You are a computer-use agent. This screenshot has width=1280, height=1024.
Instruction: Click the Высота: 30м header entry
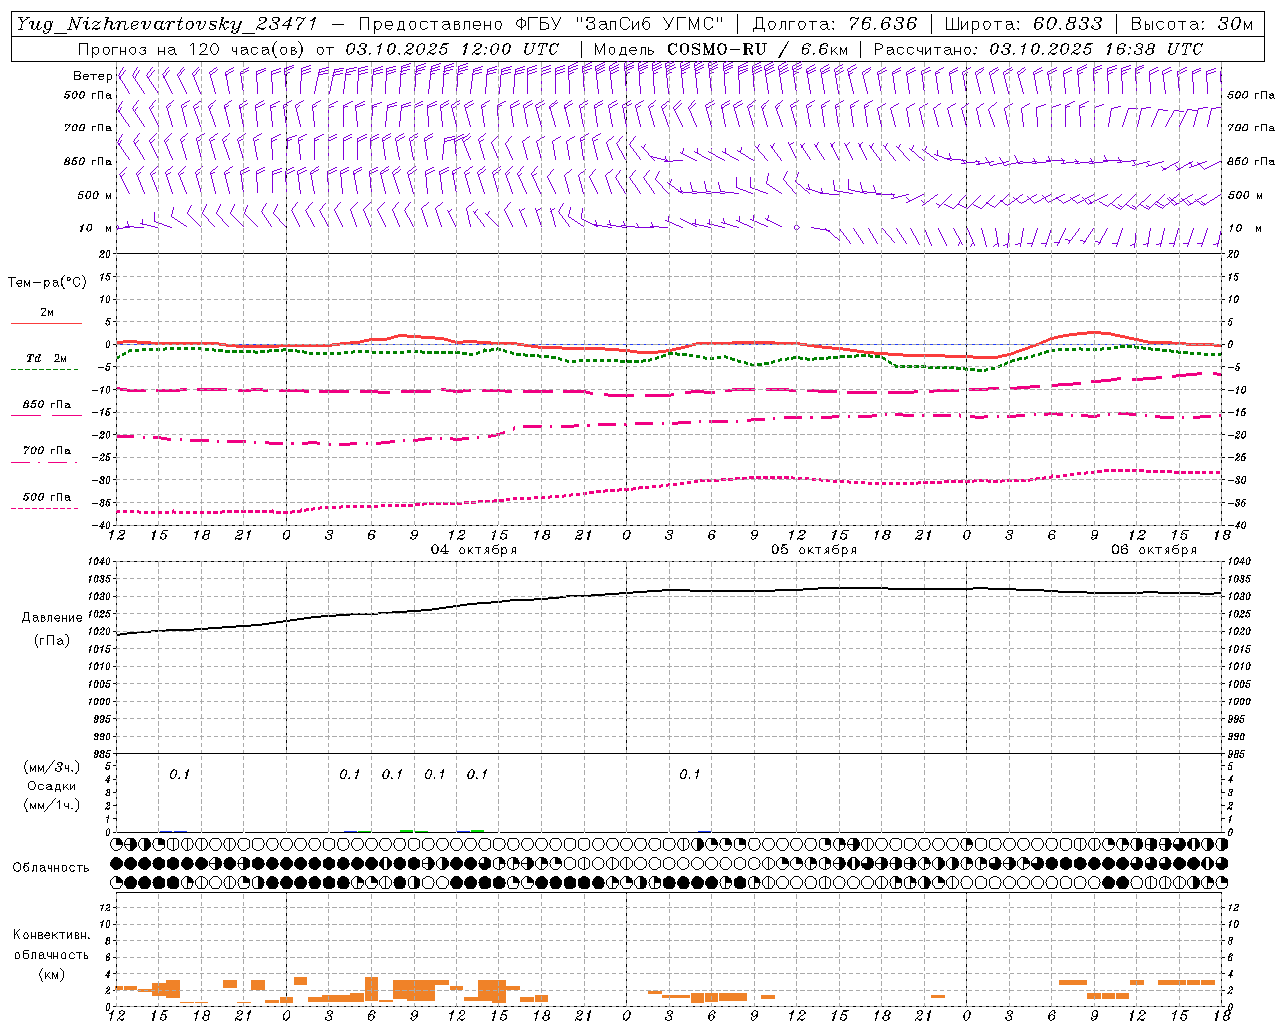click(x=1191, y=24)
